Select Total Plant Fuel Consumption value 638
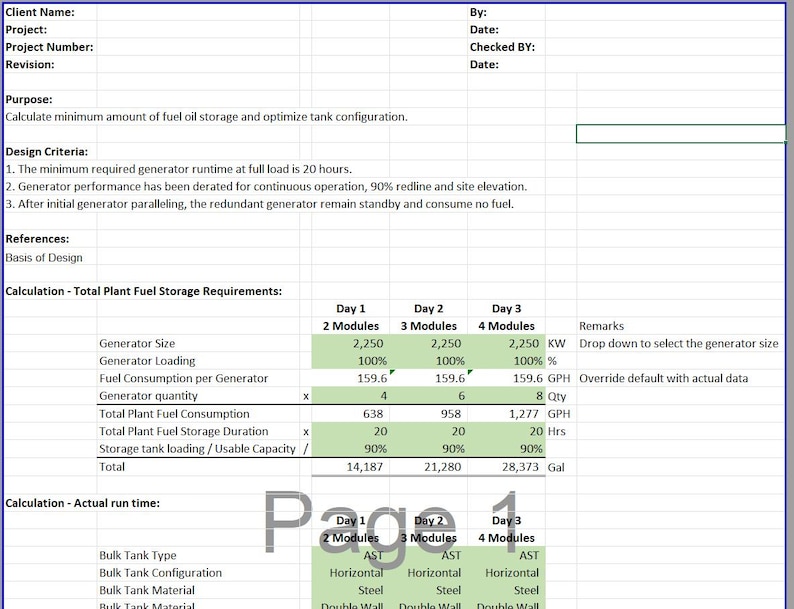Image resolution: width=794 pixels, height=609 pixels. pos(351,414)
